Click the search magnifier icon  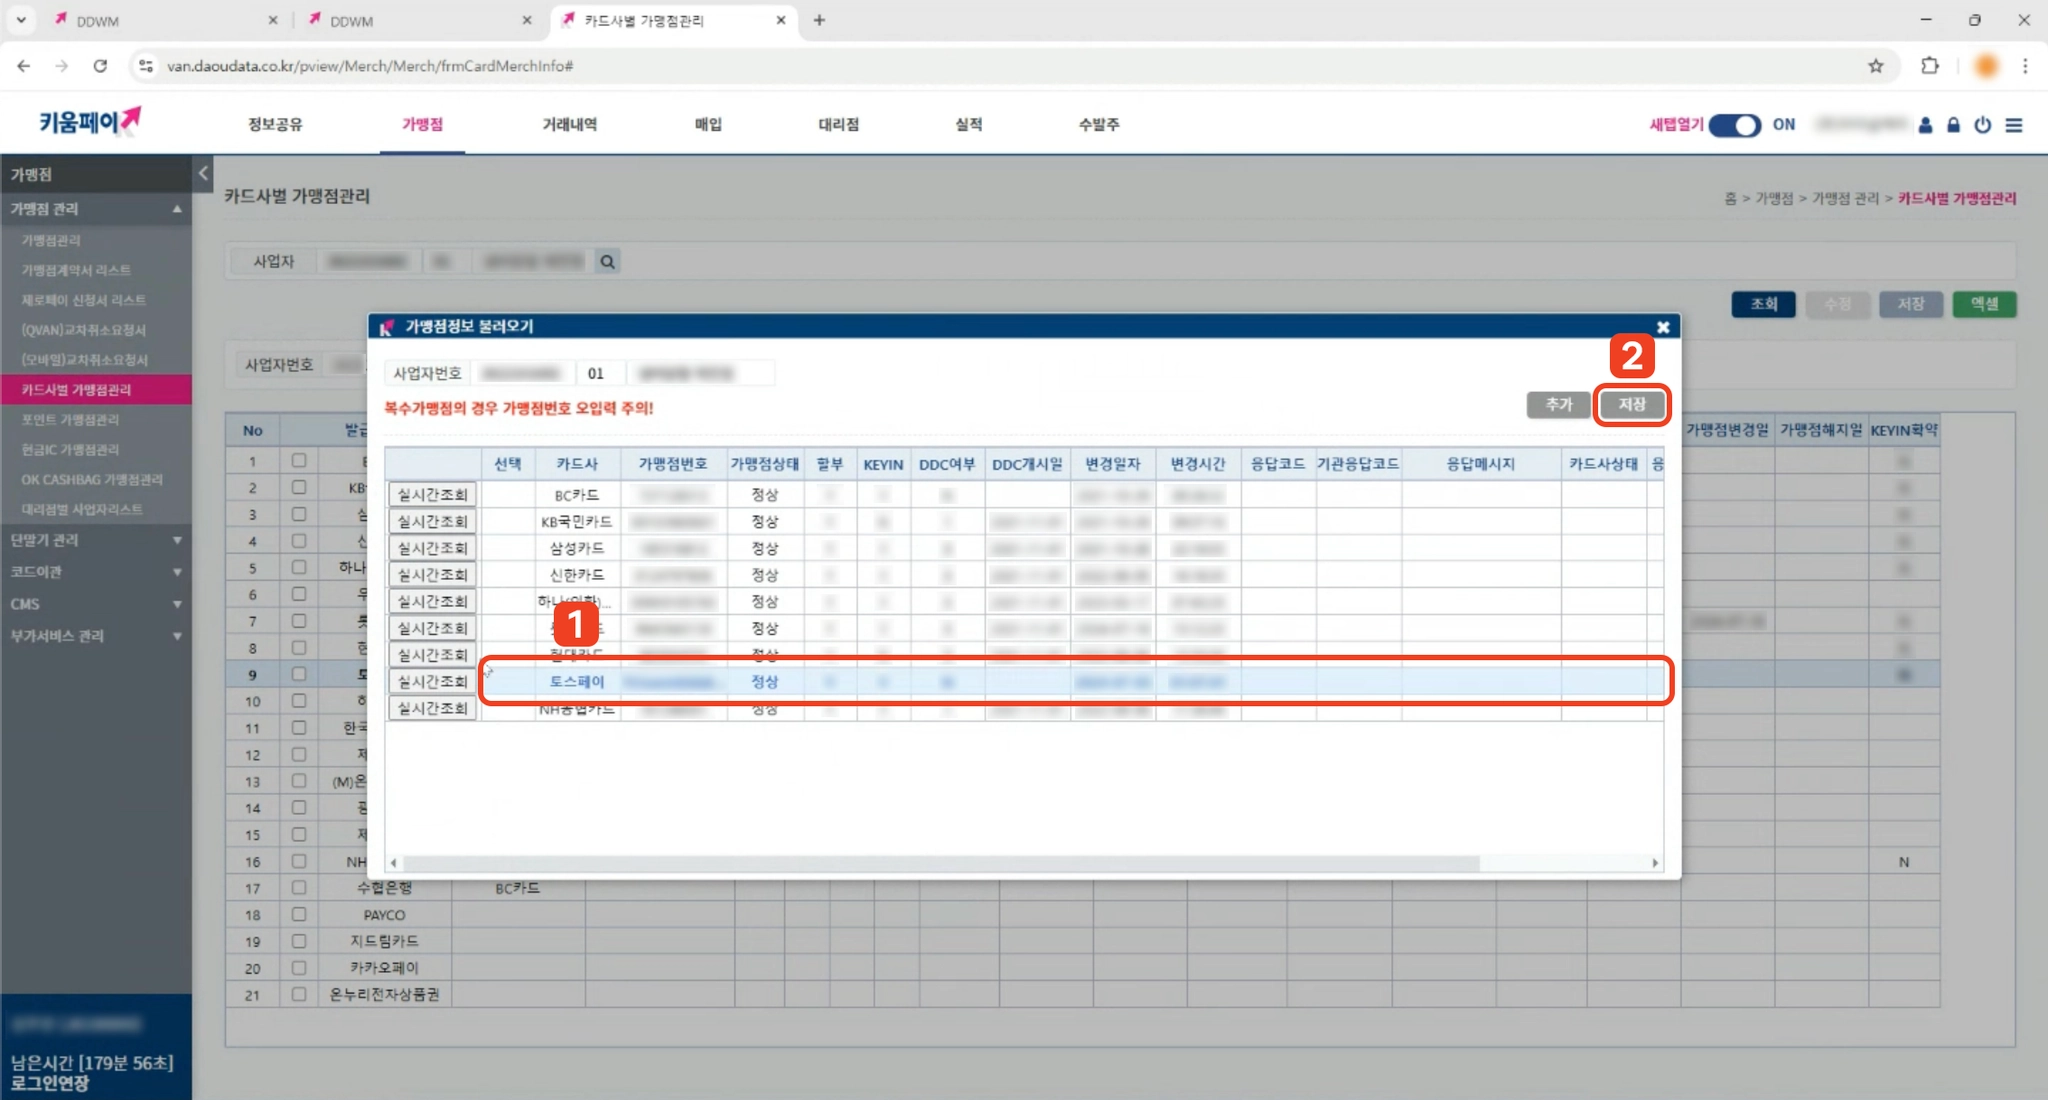click(607, 262)
